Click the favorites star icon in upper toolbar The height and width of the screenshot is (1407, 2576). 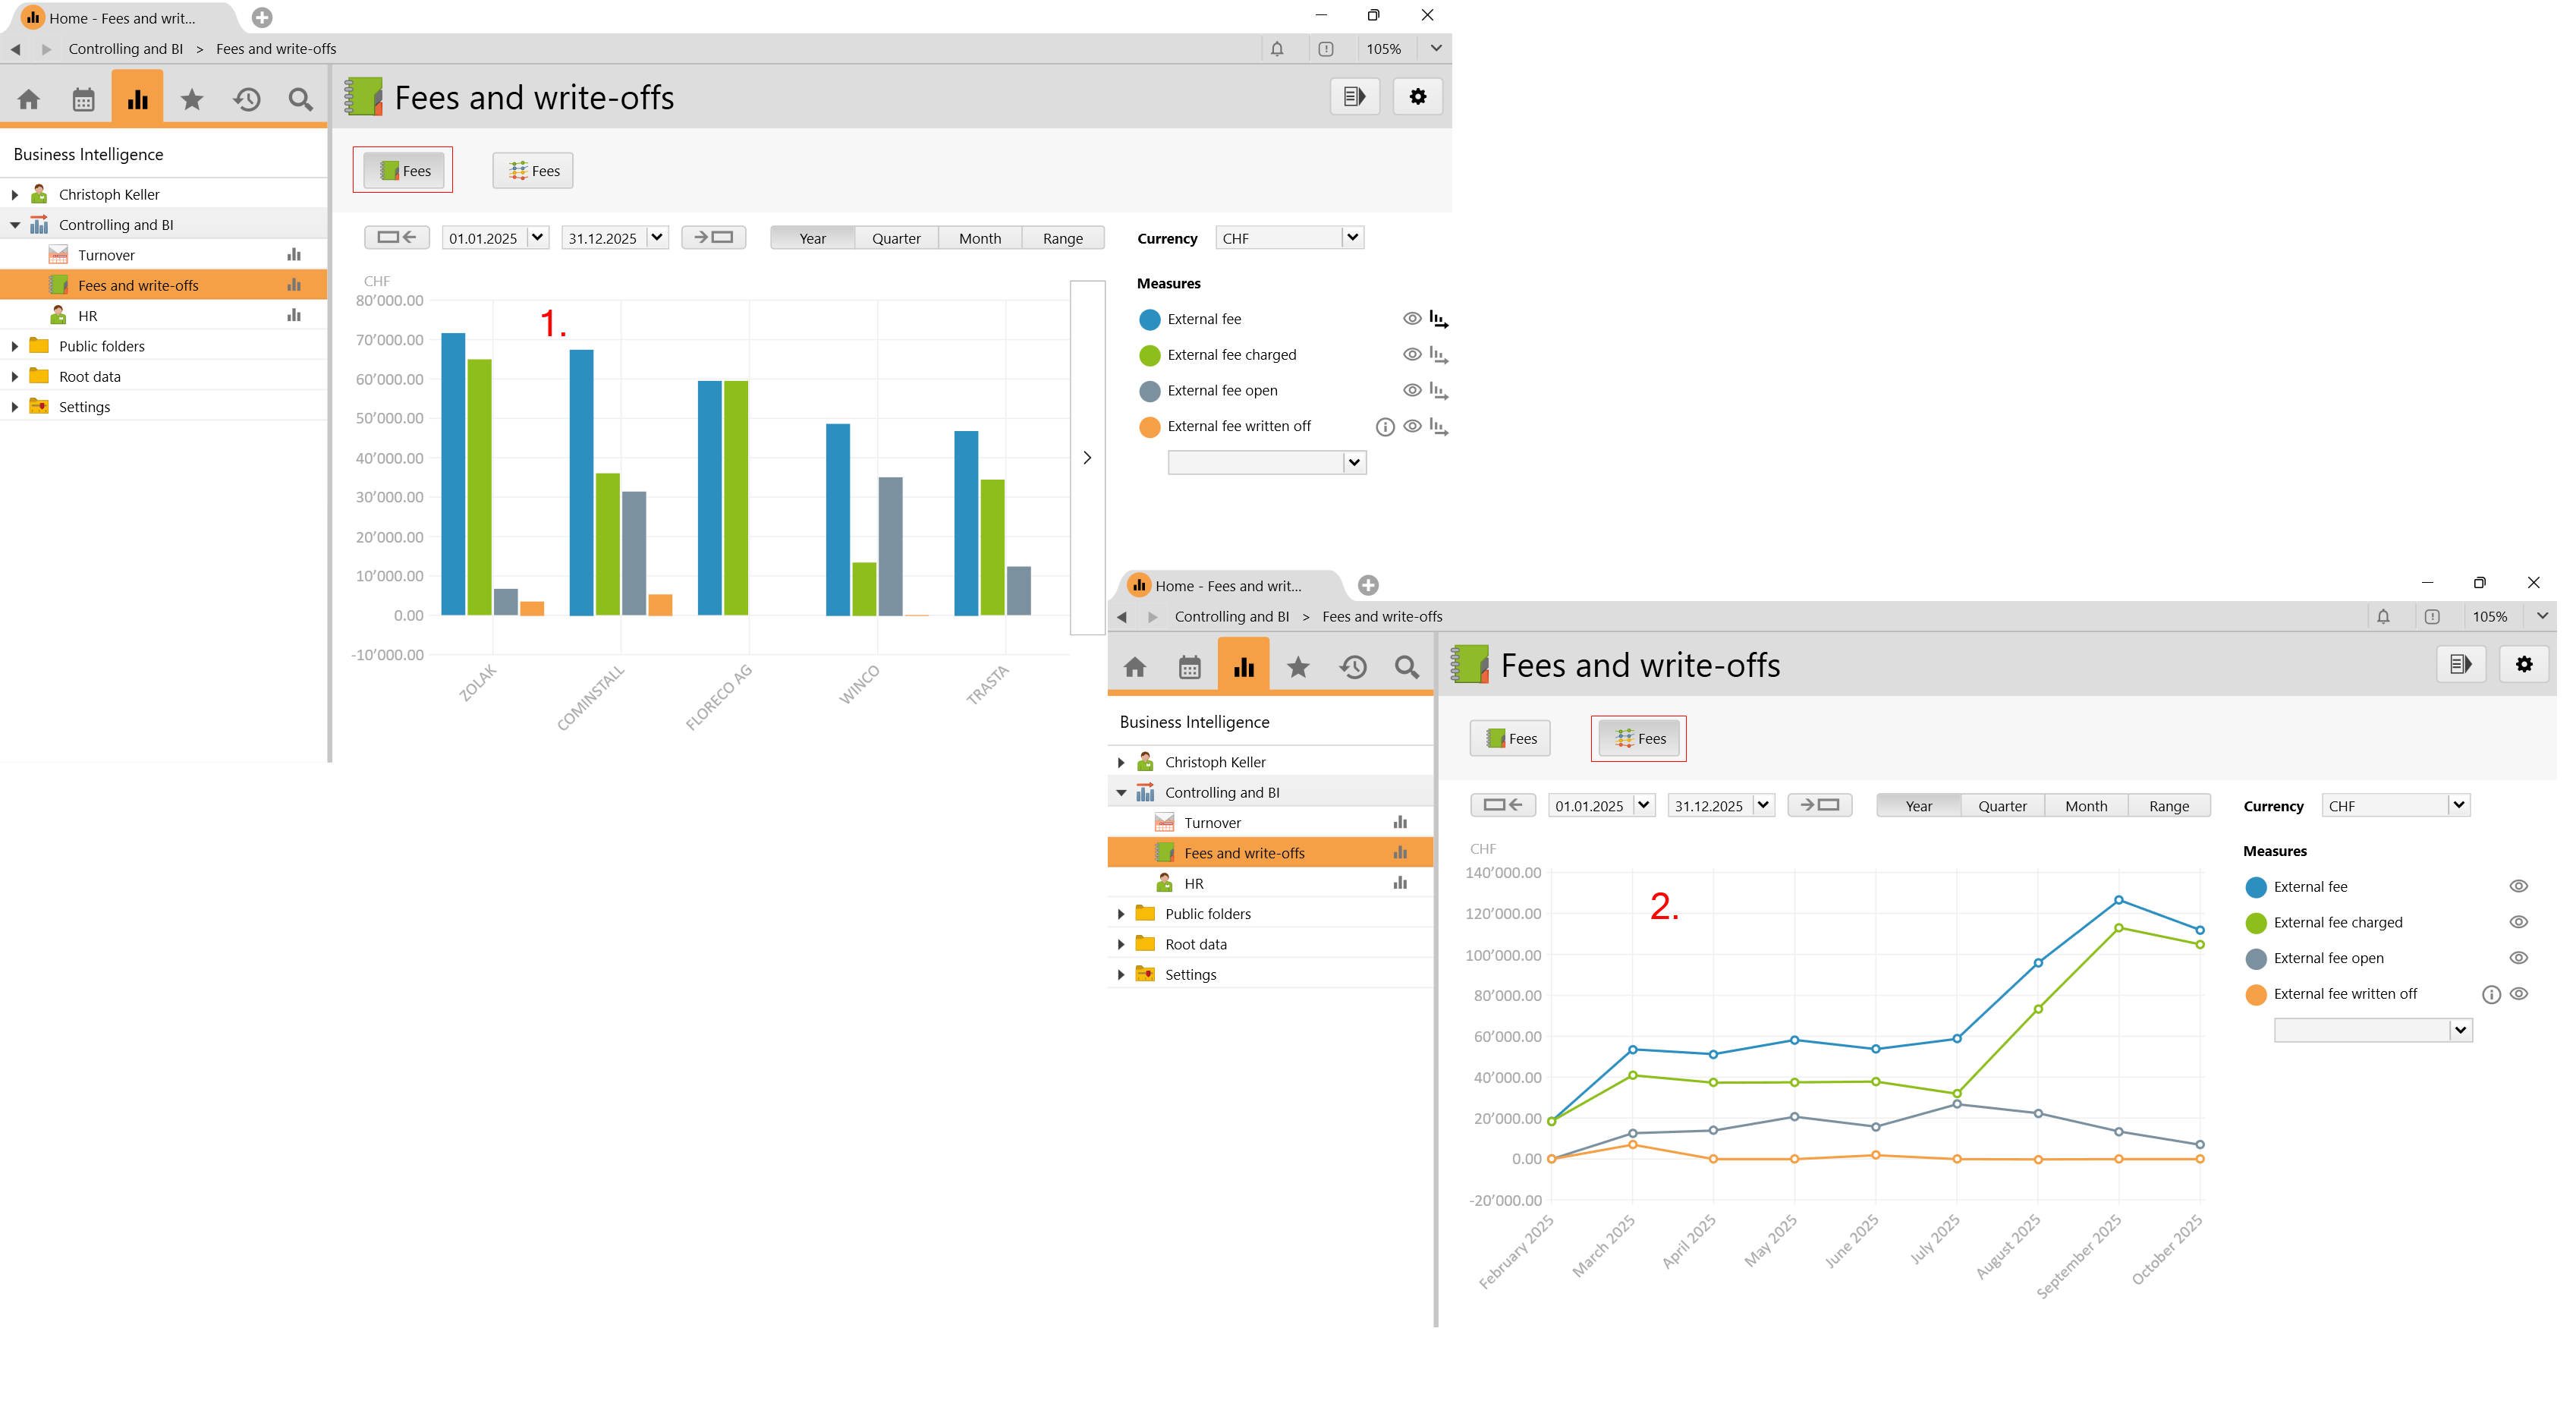click(192, 99)
